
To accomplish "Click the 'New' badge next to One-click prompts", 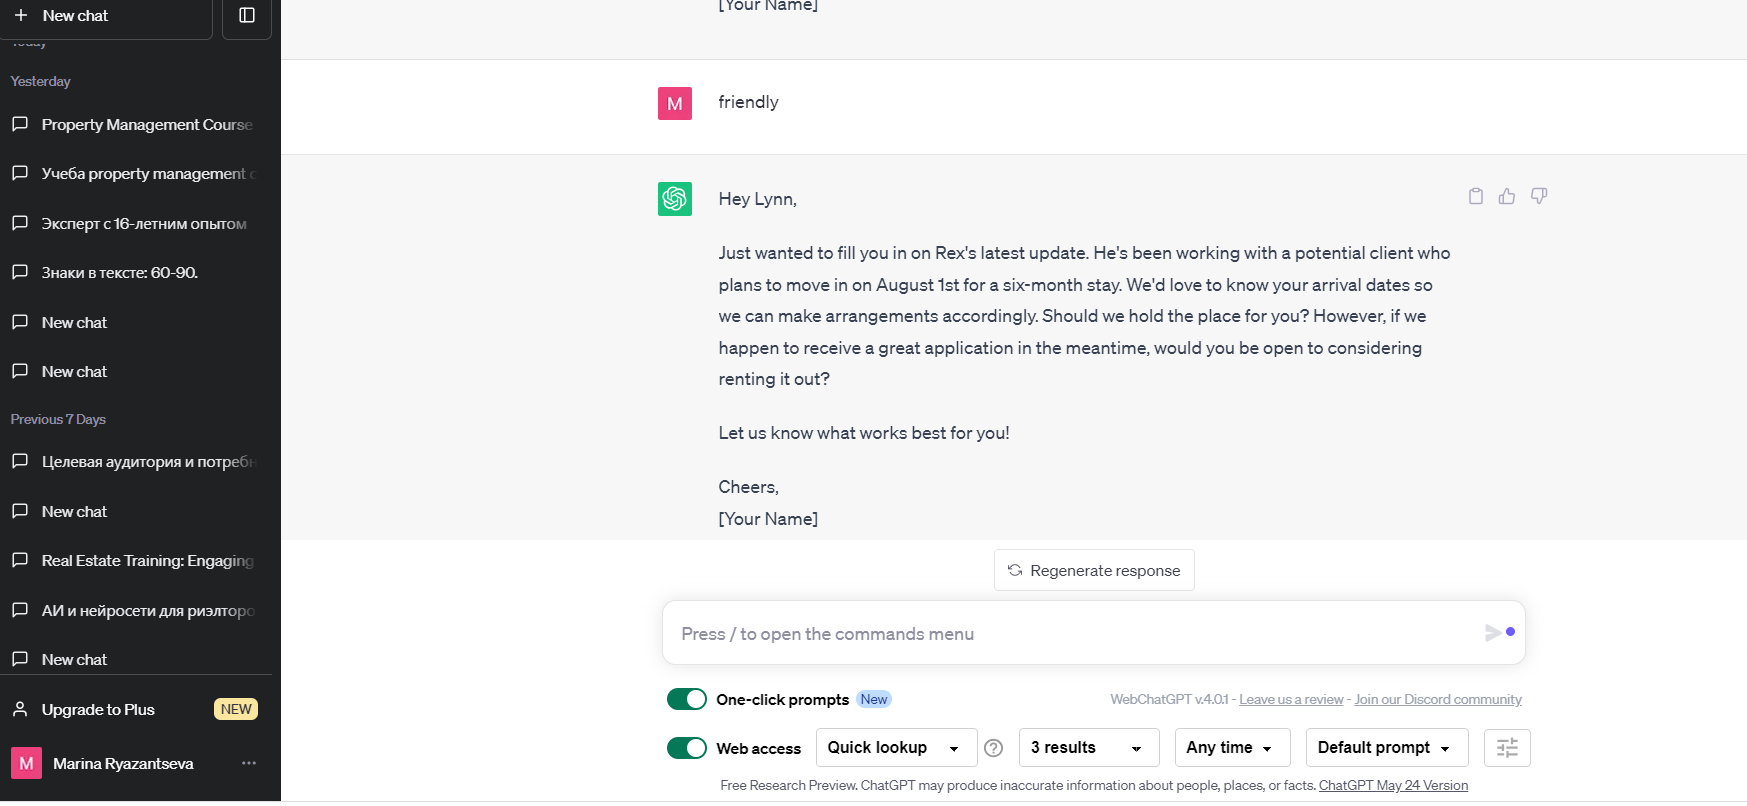I will pyautogui.click(x=874, y=699).
